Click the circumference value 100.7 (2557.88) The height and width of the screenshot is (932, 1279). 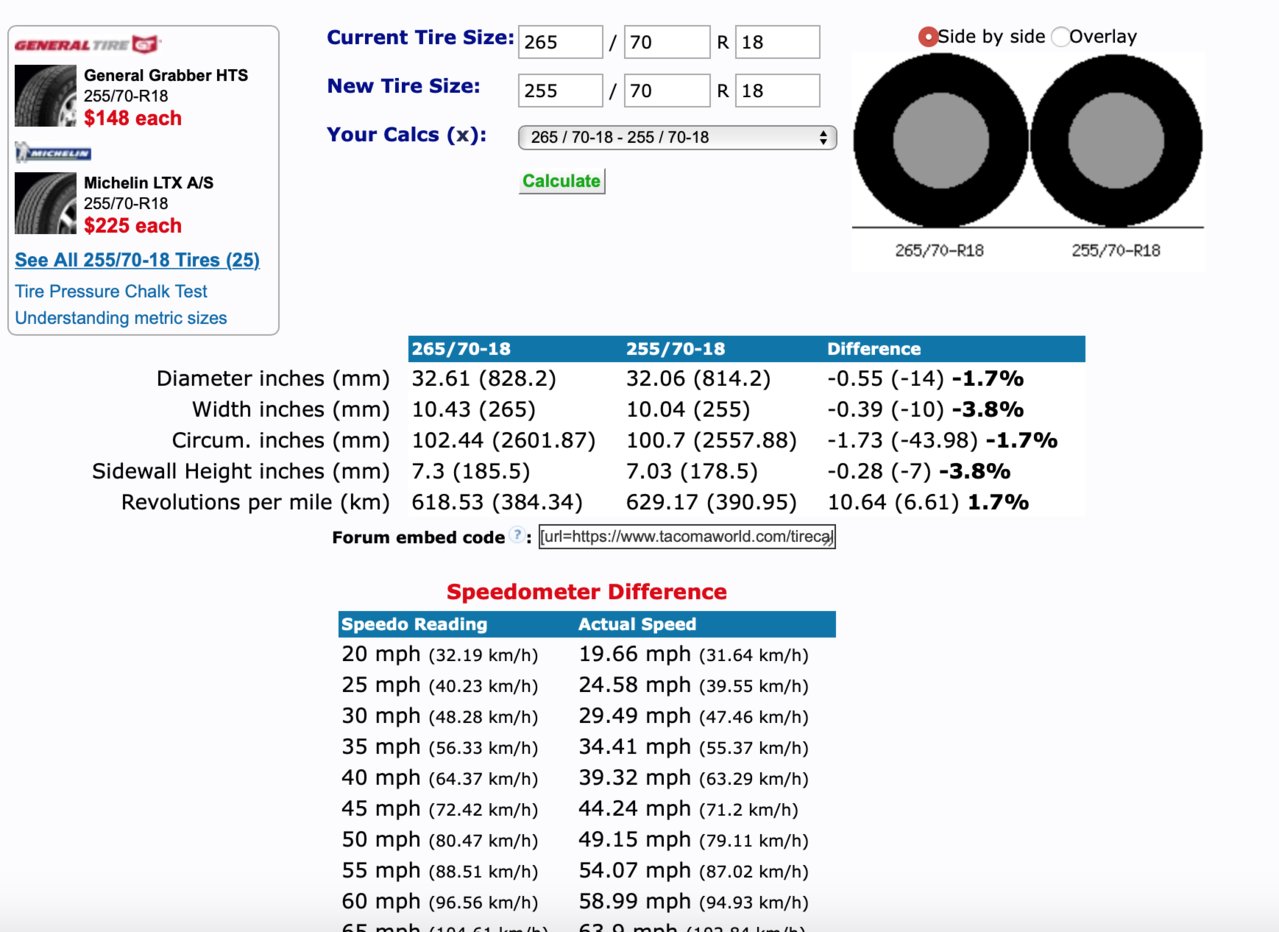tap(712, 441)
